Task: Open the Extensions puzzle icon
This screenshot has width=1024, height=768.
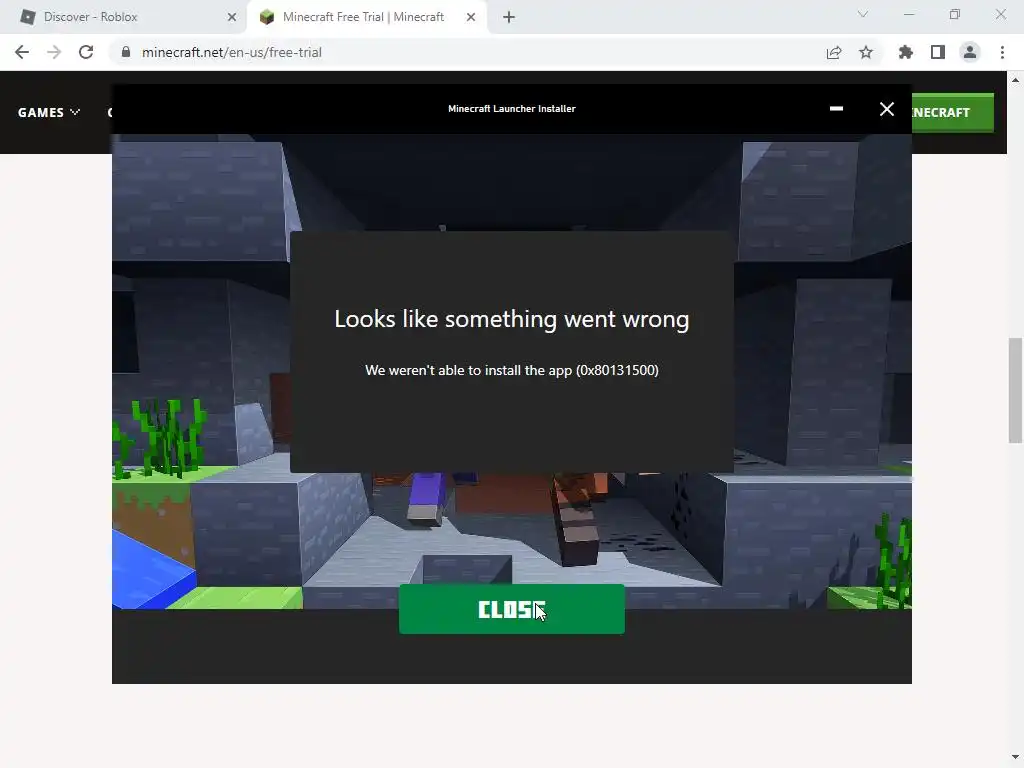Action: [906, 52]
